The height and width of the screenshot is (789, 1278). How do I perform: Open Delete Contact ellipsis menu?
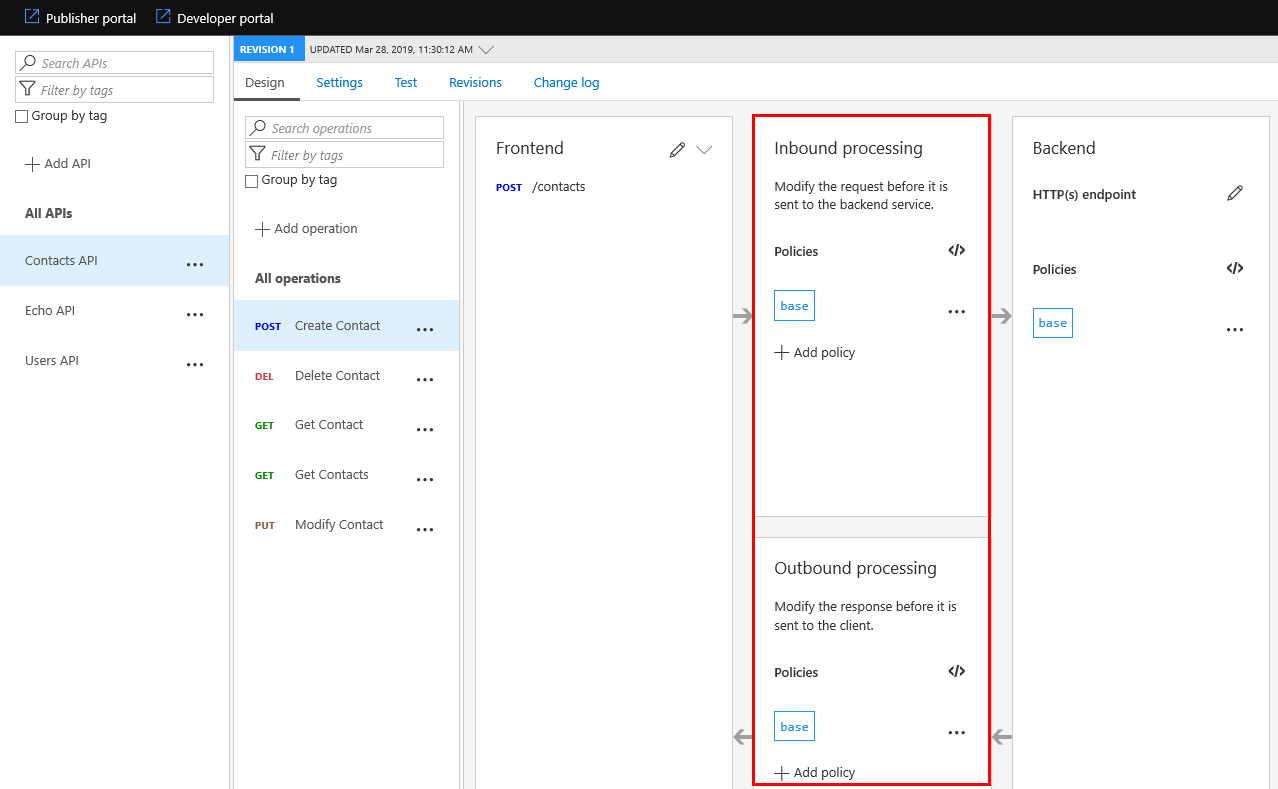click(x=425, y=380)
